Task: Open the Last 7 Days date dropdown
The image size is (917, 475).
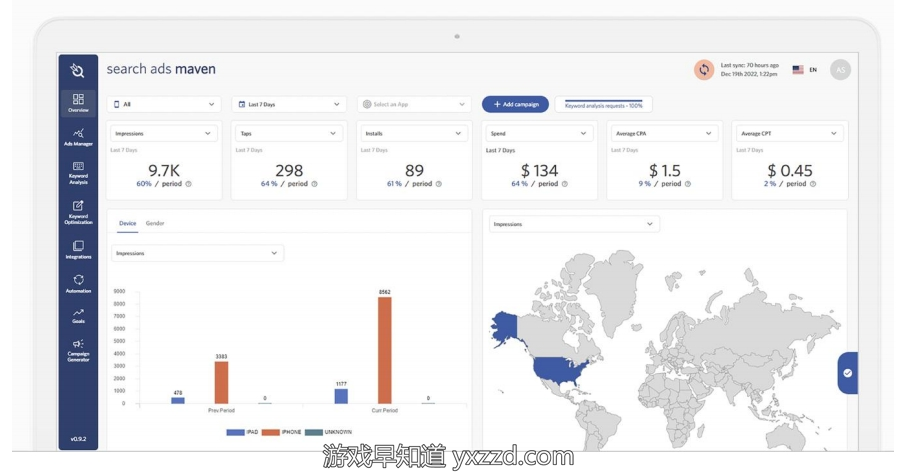Action: [x=289, y=104]
